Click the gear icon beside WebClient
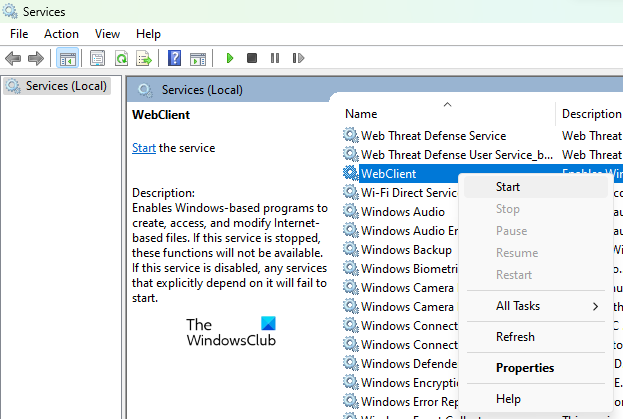This screenshot has height=419, width=623. point(351,173)
